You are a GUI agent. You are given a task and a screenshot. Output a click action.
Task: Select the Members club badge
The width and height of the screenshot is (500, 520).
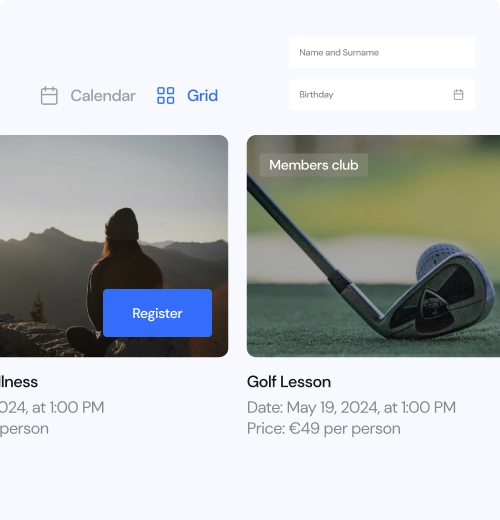314,165
